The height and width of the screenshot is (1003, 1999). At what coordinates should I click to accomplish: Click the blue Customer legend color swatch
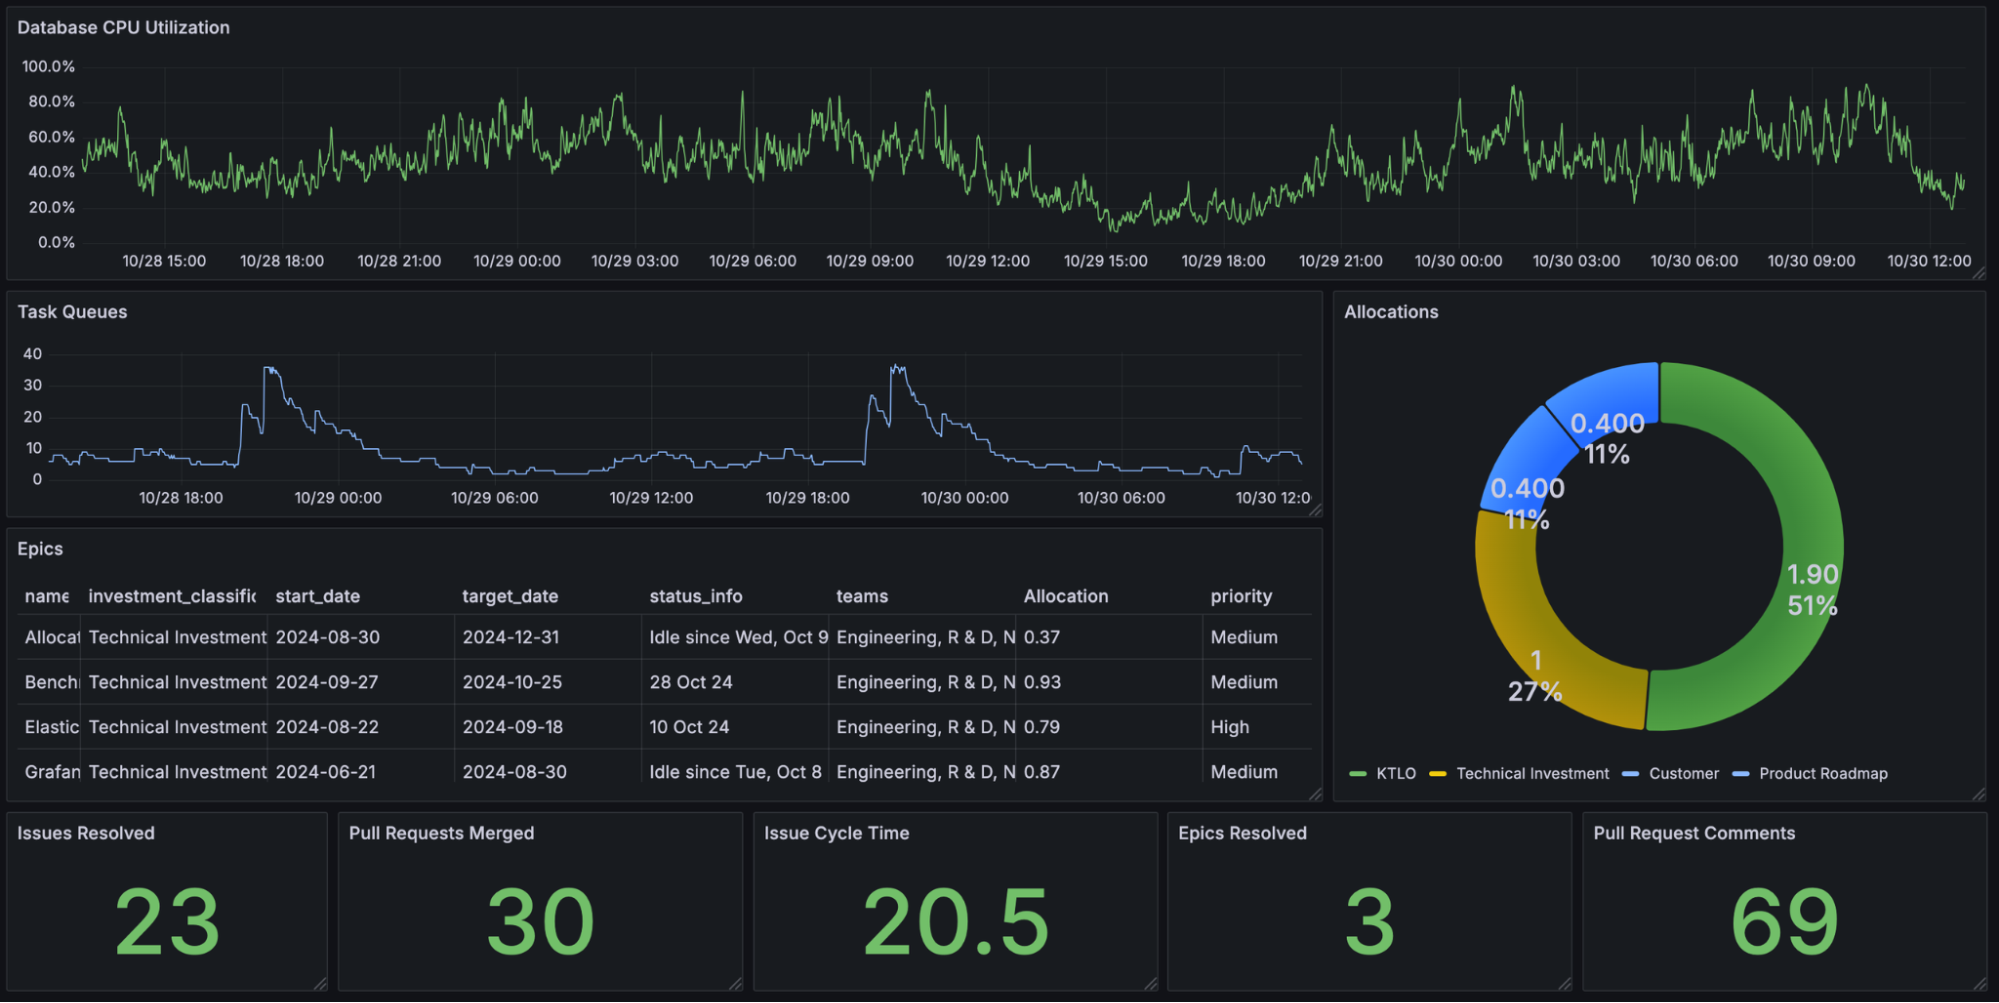[x=1631, y=774]
